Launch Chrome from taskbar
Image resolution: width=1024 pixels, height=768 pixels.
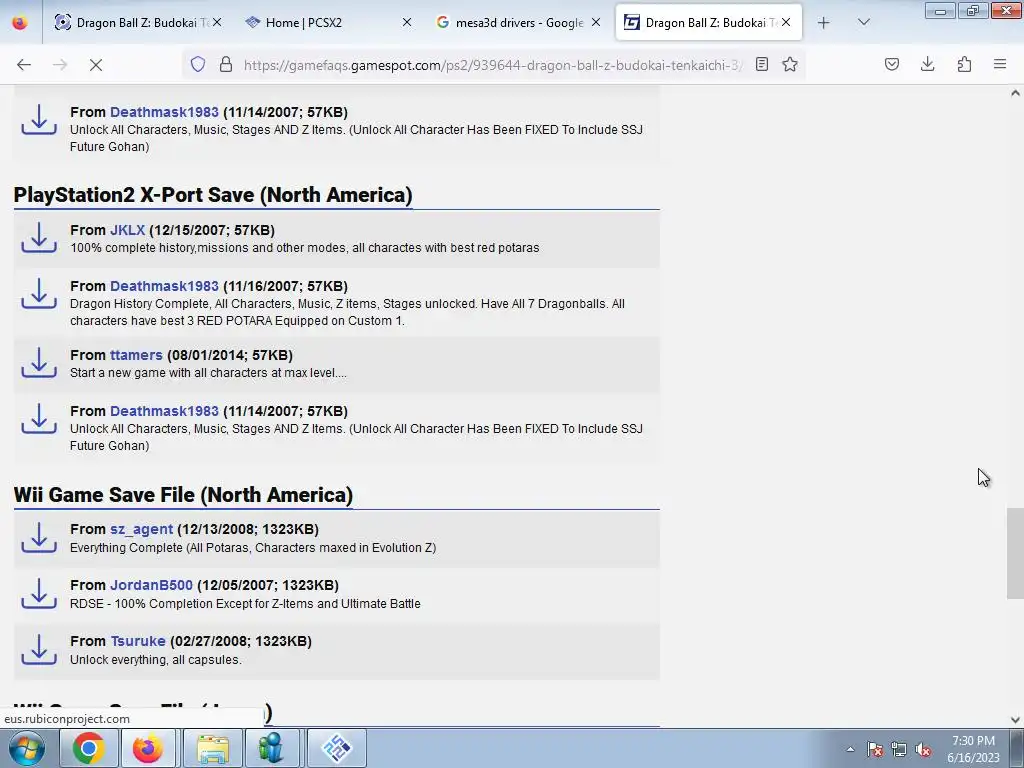pyautogui.click(x=89, y=748)
